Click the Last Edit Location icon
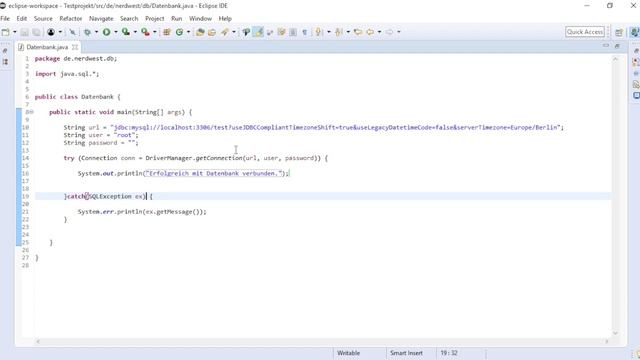The width and height of the screenshot is (640, 360). pos(358,32)
